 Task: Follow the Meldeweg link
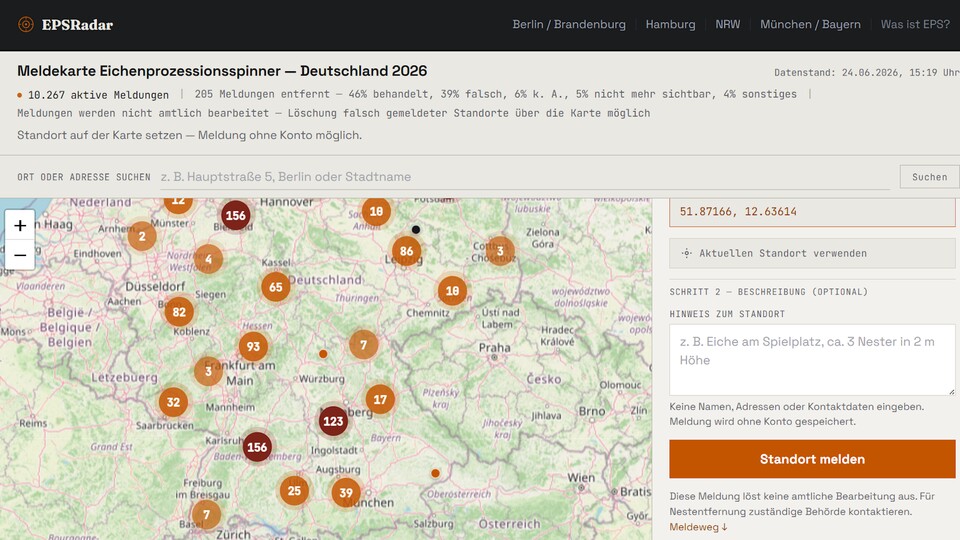(698, 527)
